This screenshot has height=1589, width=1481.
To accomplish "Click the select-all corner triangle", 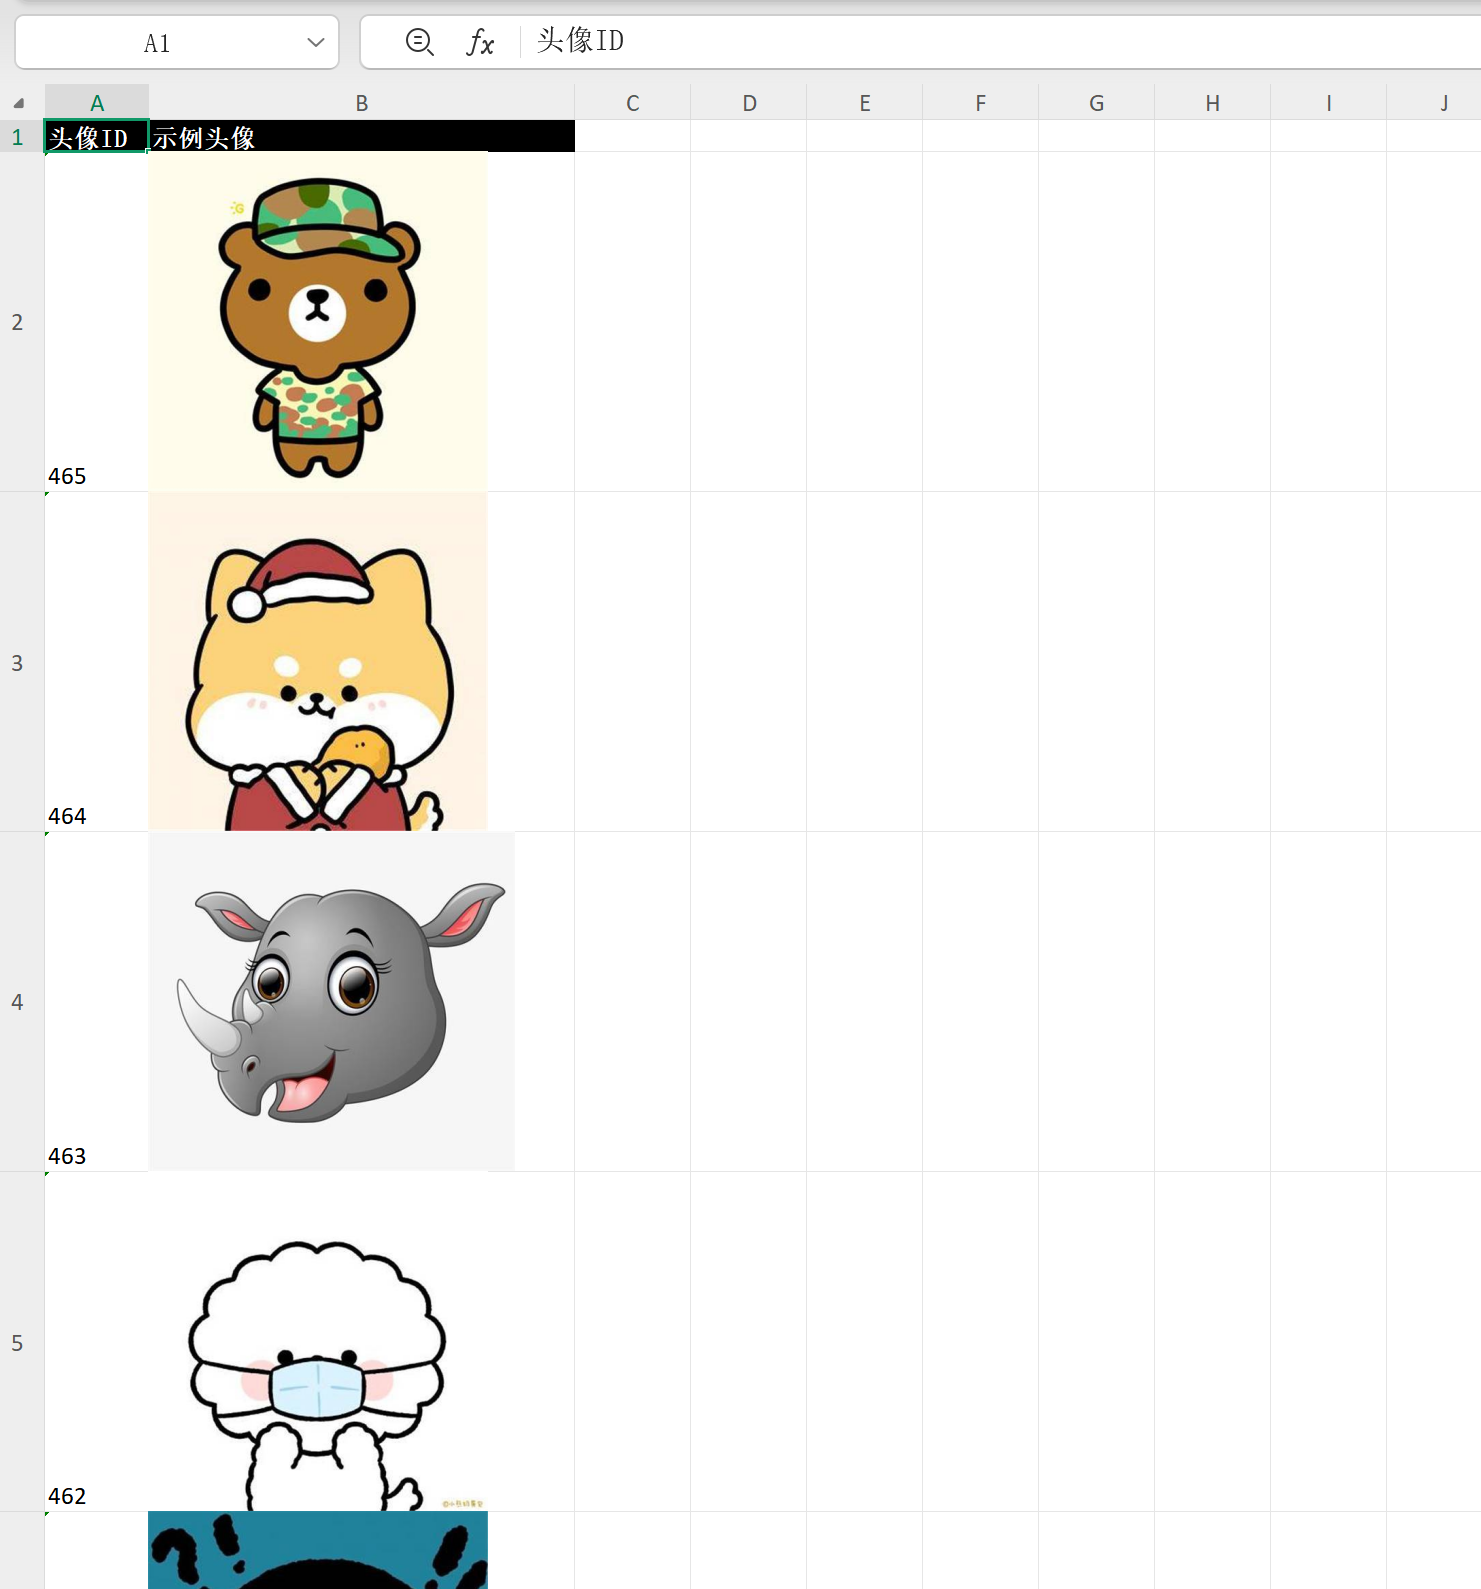I will point(19,103).
